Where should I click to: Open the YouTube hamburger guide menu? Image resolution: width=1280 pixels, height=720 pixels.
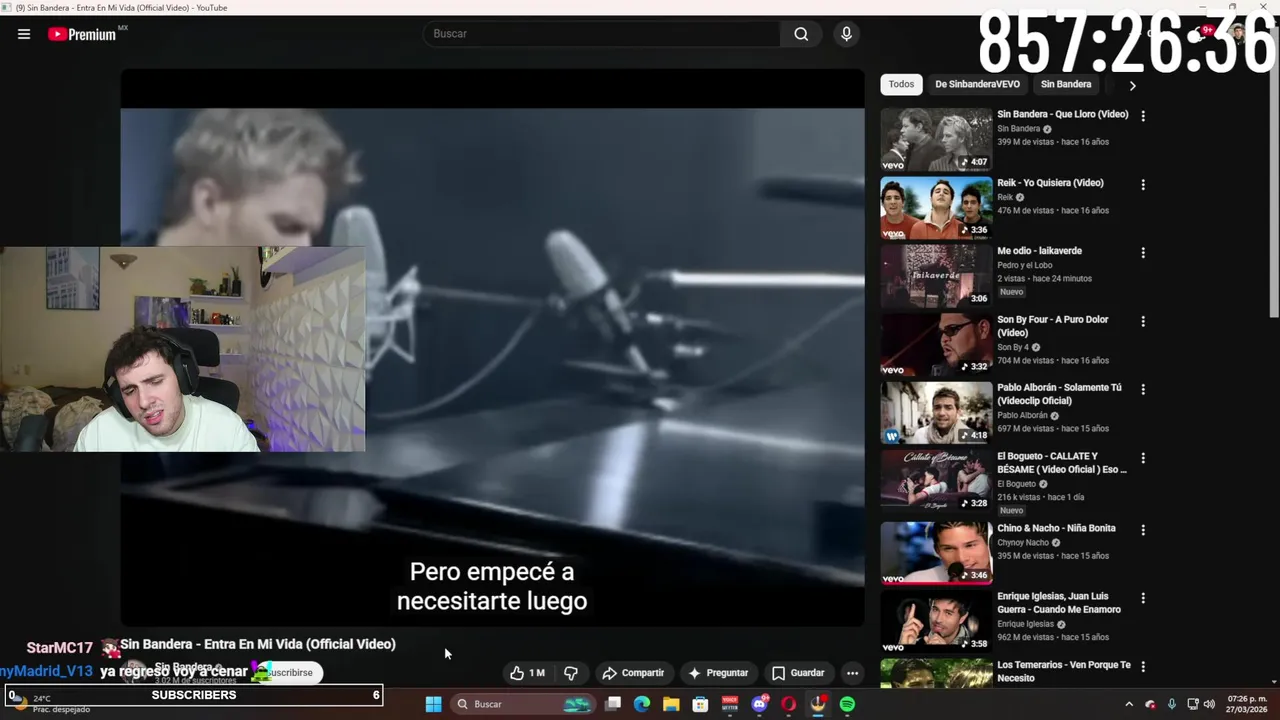[x=24, y=34]
